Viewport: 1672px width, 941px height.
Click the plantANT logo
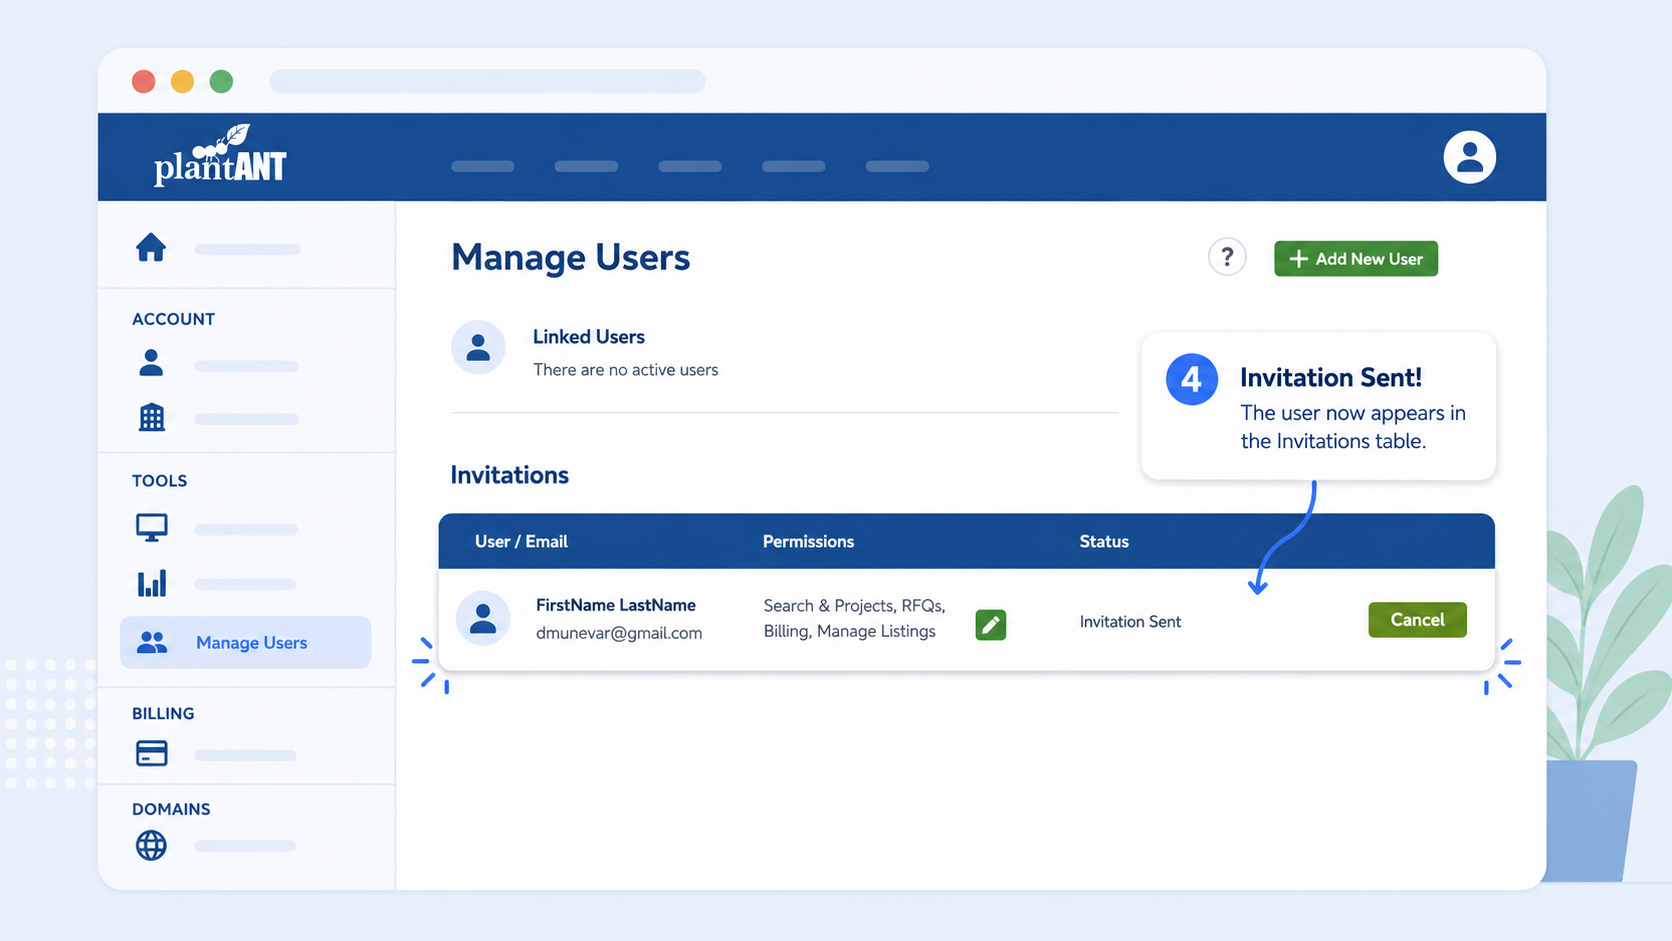220,156
